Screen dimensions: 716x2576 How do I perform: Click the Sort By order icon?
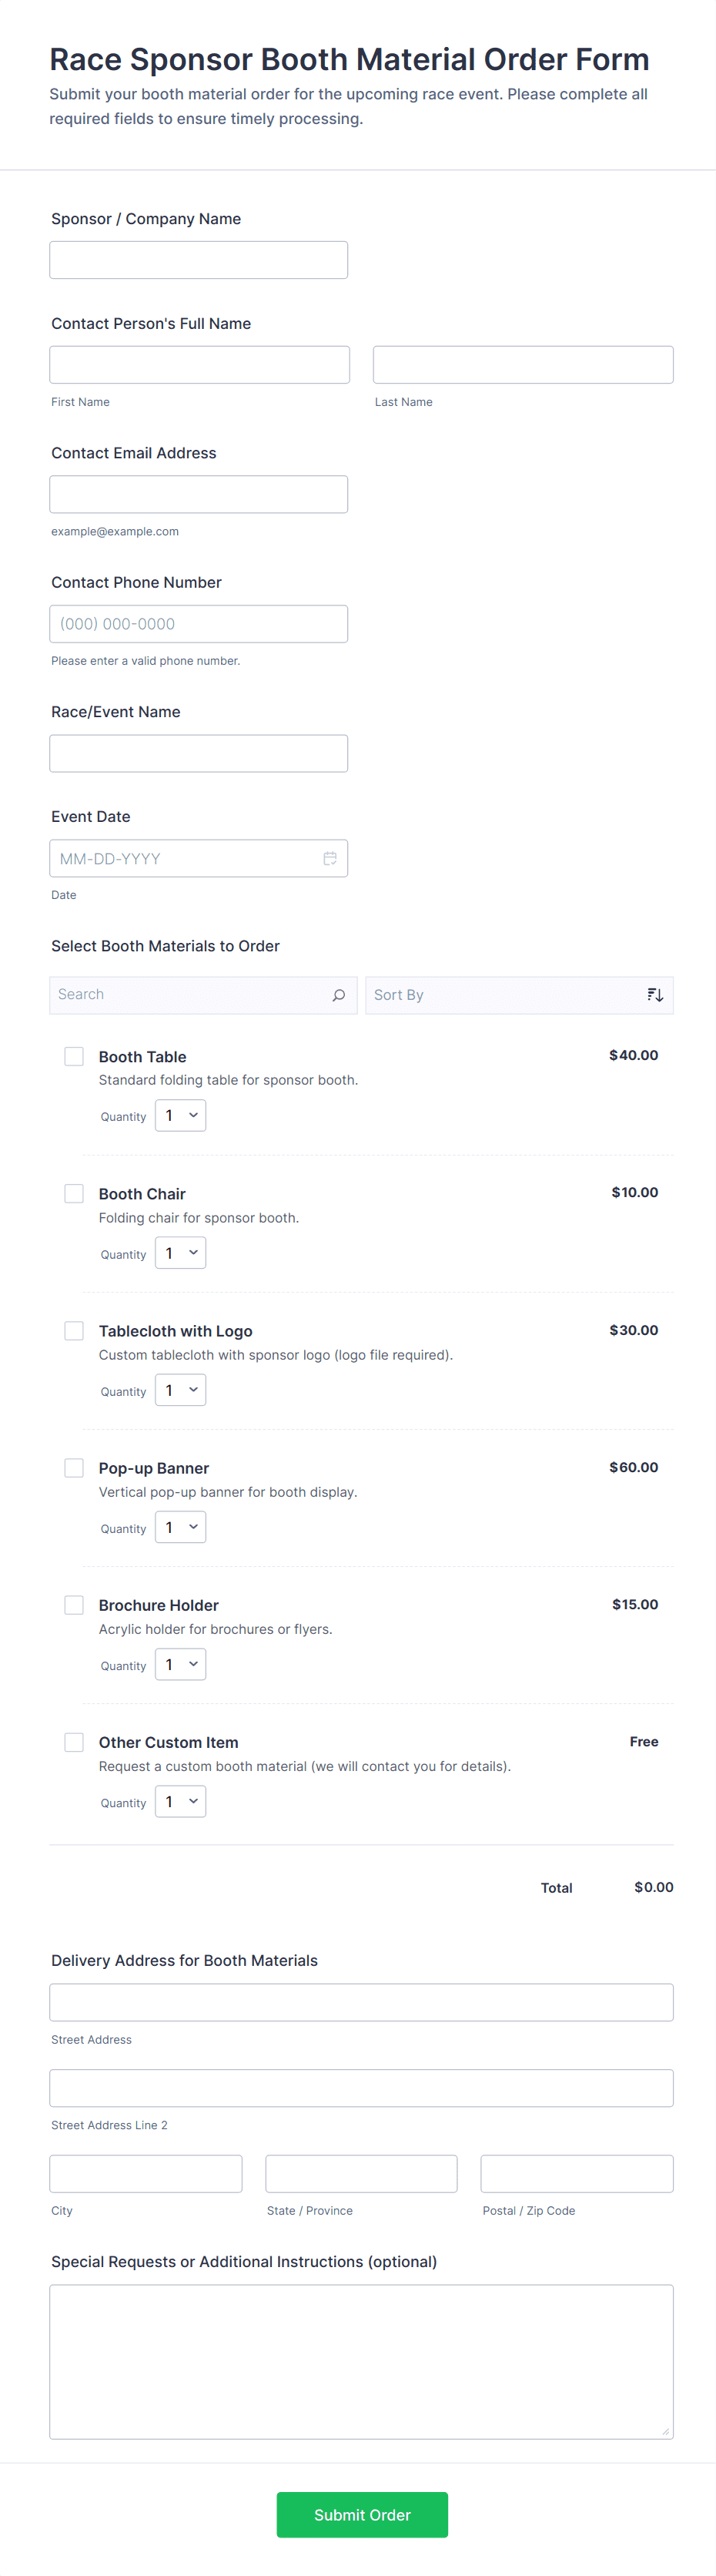[x=655, y=995]
